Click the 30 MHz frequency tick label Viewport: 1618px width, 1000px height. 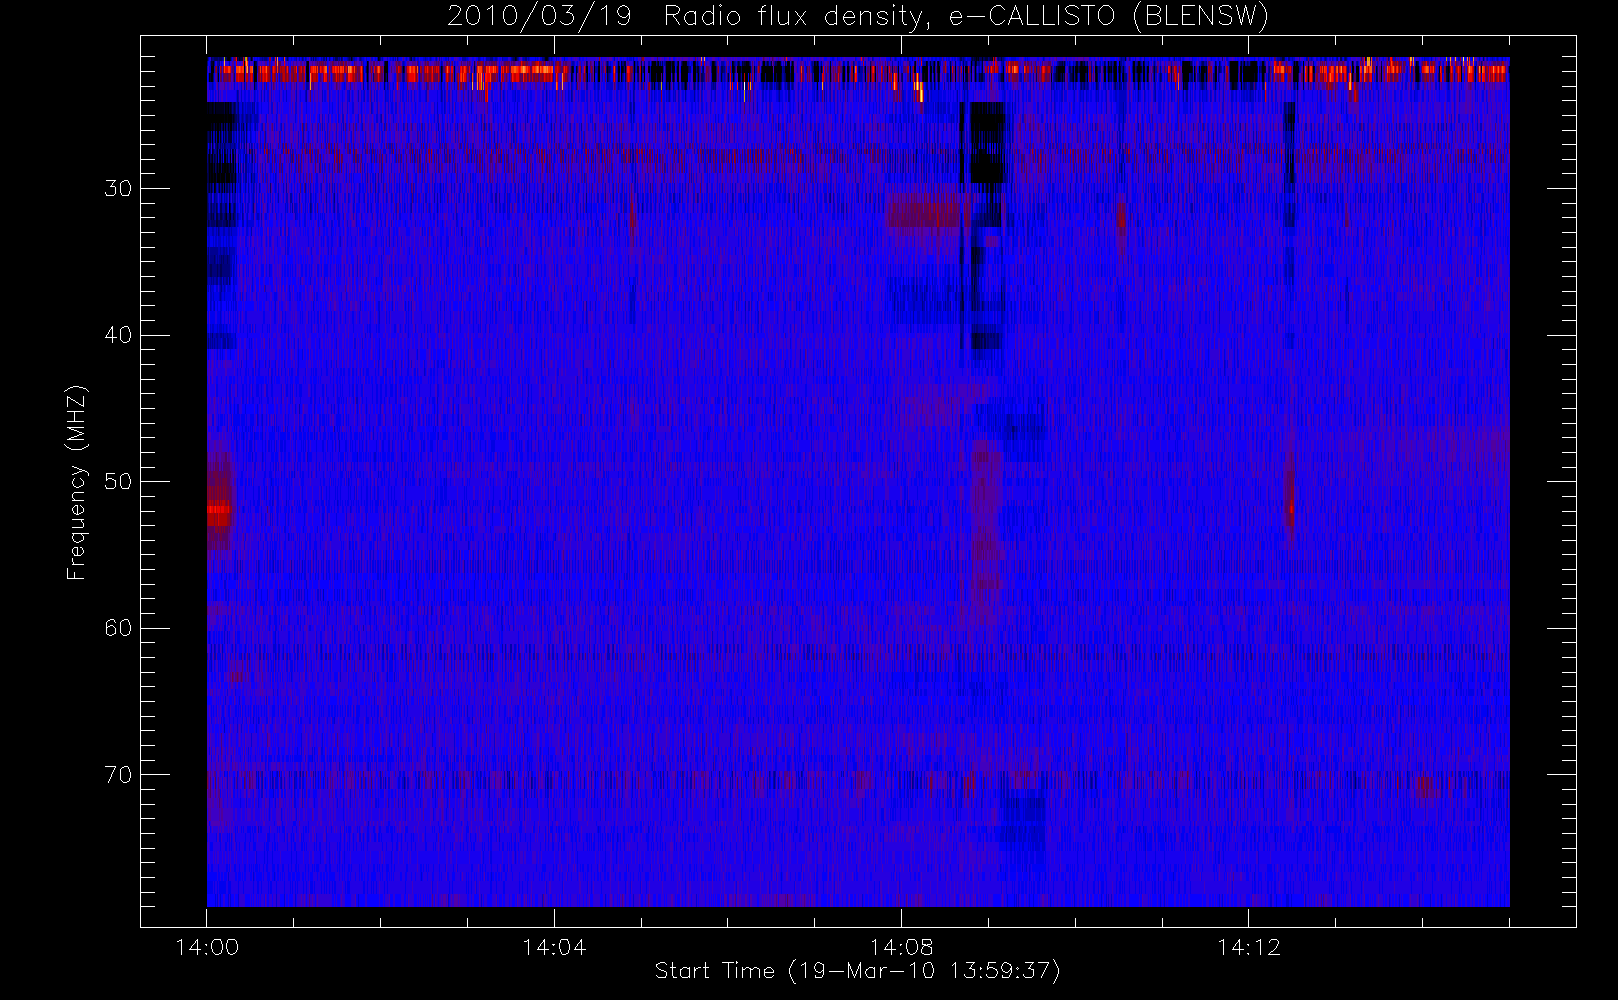tap(118, 188)
